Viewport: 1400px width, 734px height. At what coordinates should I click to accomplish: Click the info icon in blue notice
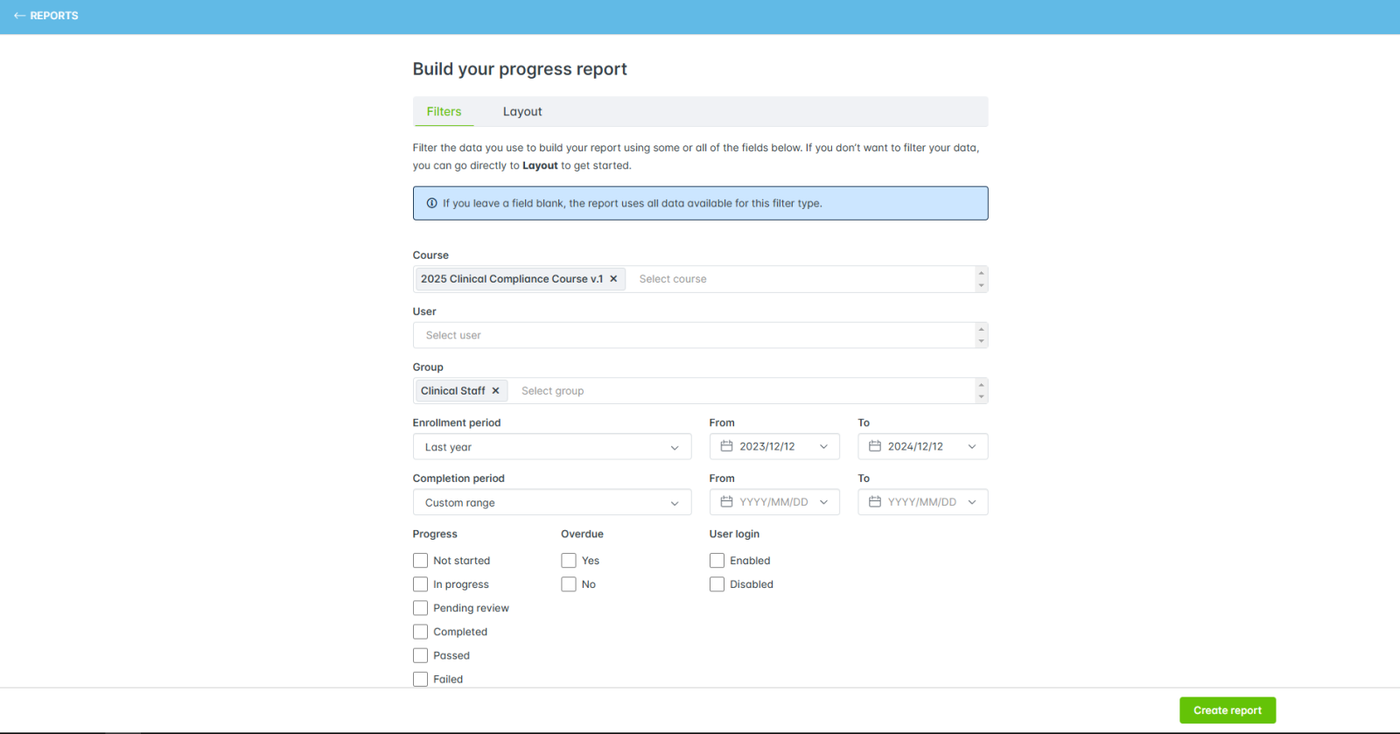point(432,203)
